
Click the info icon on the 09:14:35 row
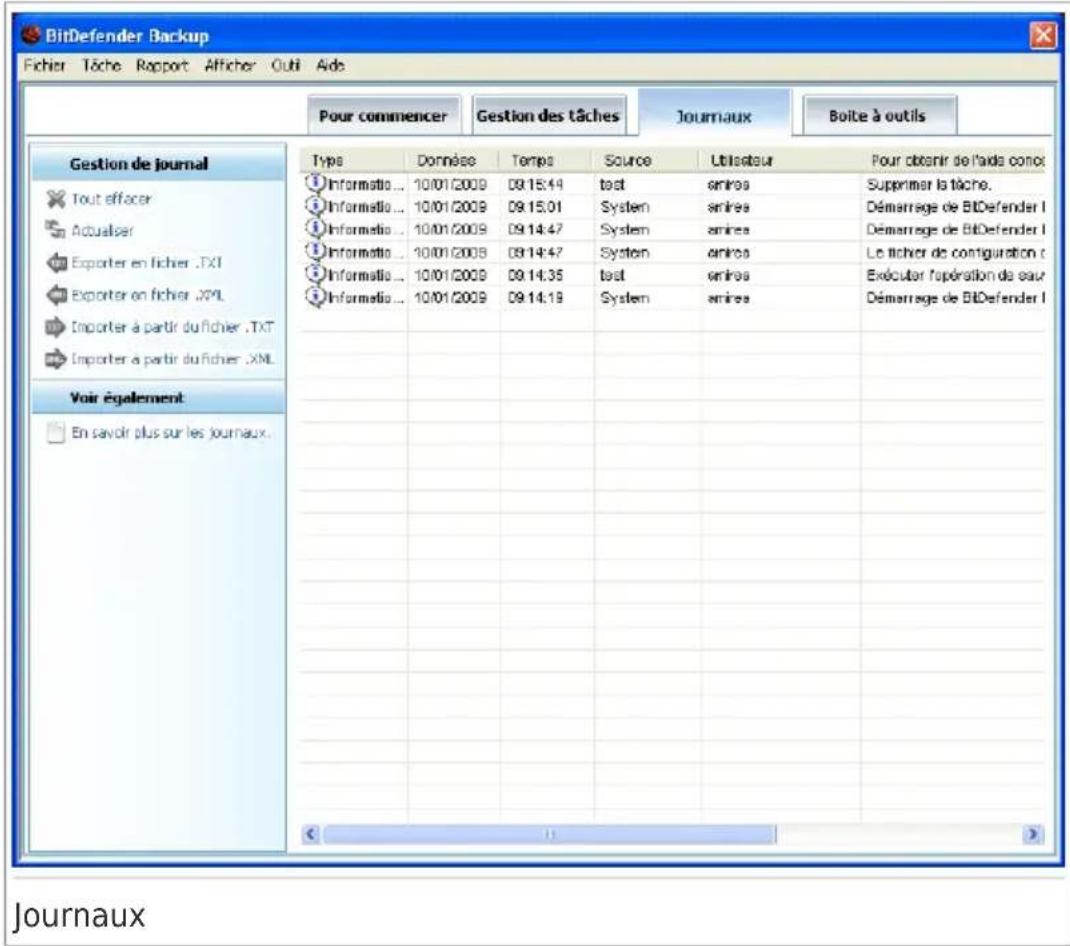315,274
